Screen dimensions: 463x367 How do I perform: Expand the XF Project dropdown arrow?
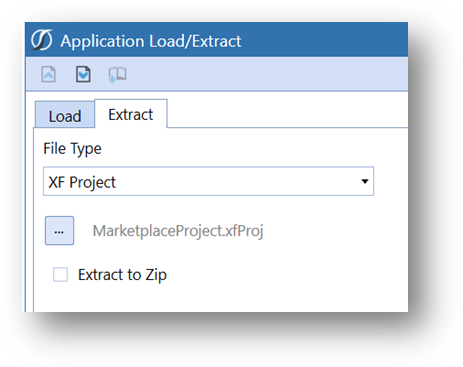365,181
